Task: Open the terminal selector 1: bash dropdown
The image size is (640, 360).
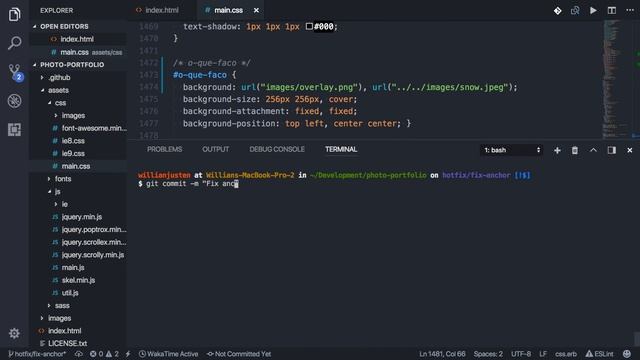Action: [x=512, y=150]
